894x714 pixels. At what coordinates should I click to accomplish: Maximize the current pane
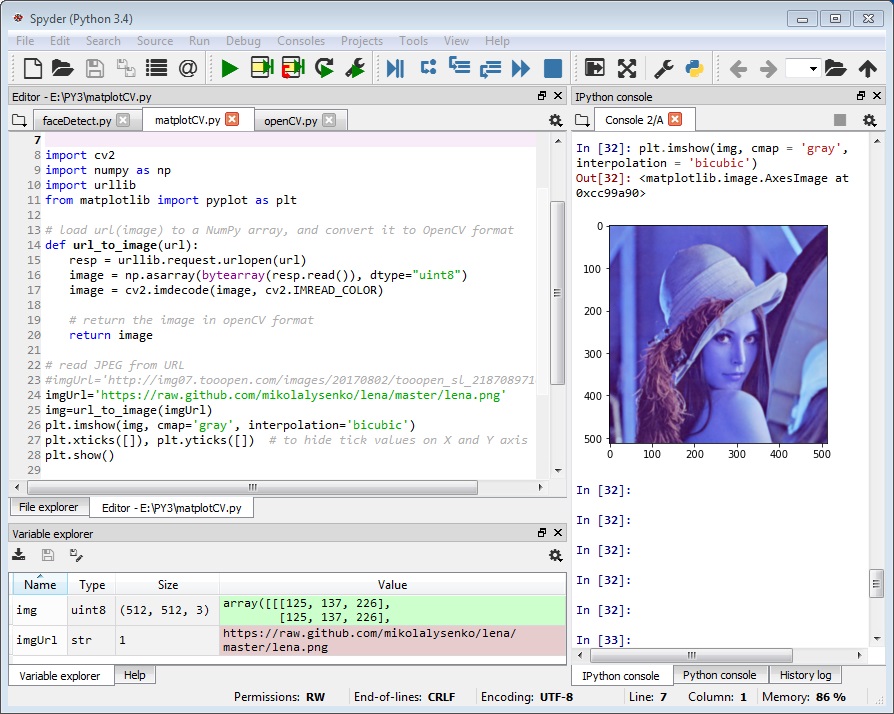tap(595, 68)
